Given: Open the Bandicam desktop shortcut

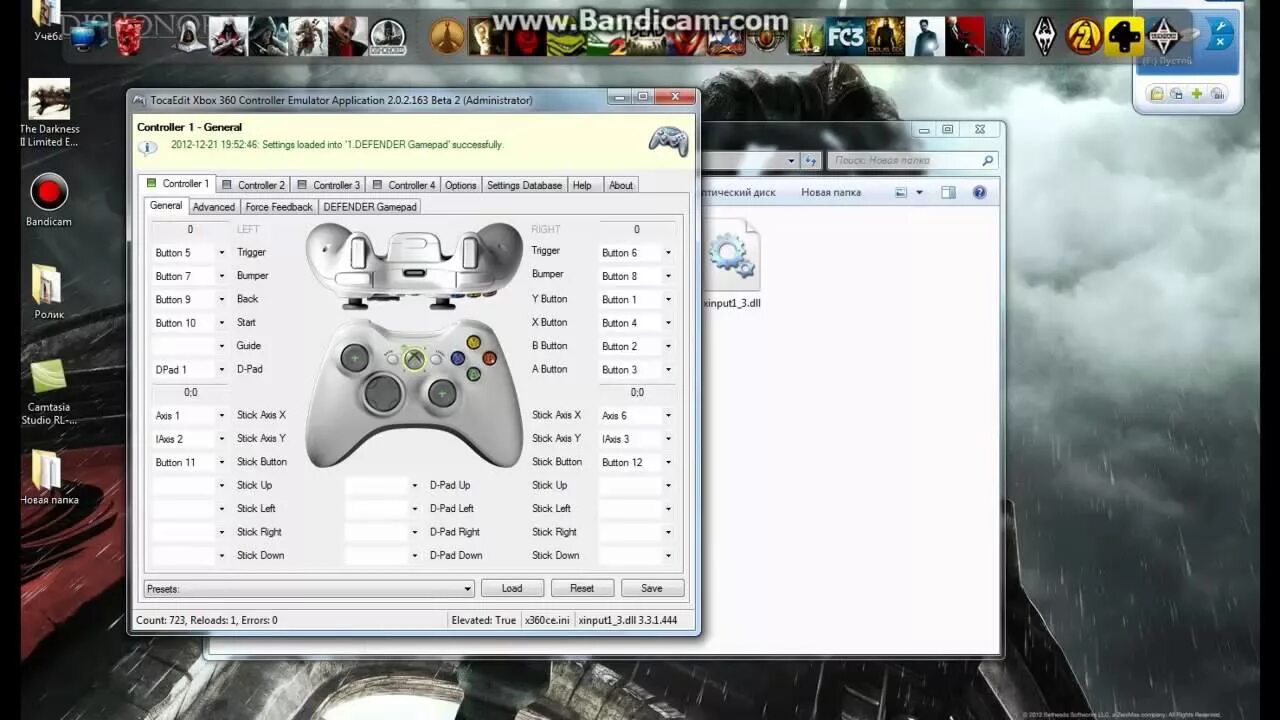Looking at the screenshot, I should pos(48,200).
